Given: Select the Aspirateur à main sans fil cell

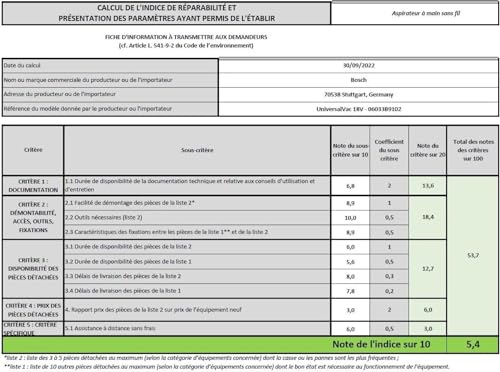Looking at the screenshot, I should pos(415,13).
